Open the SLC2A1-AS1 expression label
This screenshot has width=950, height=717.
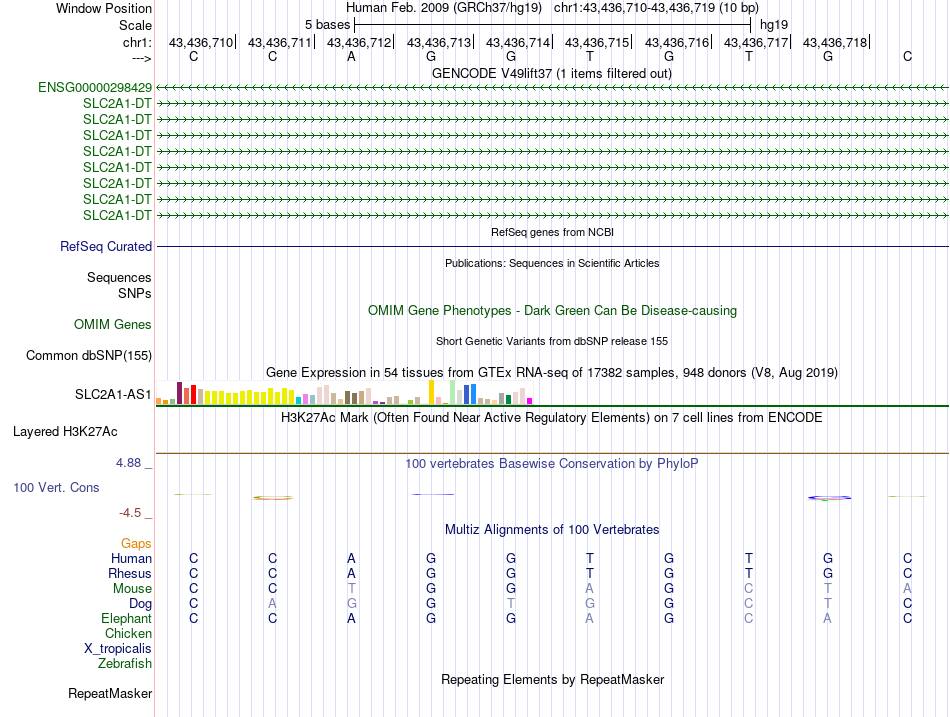113,395
